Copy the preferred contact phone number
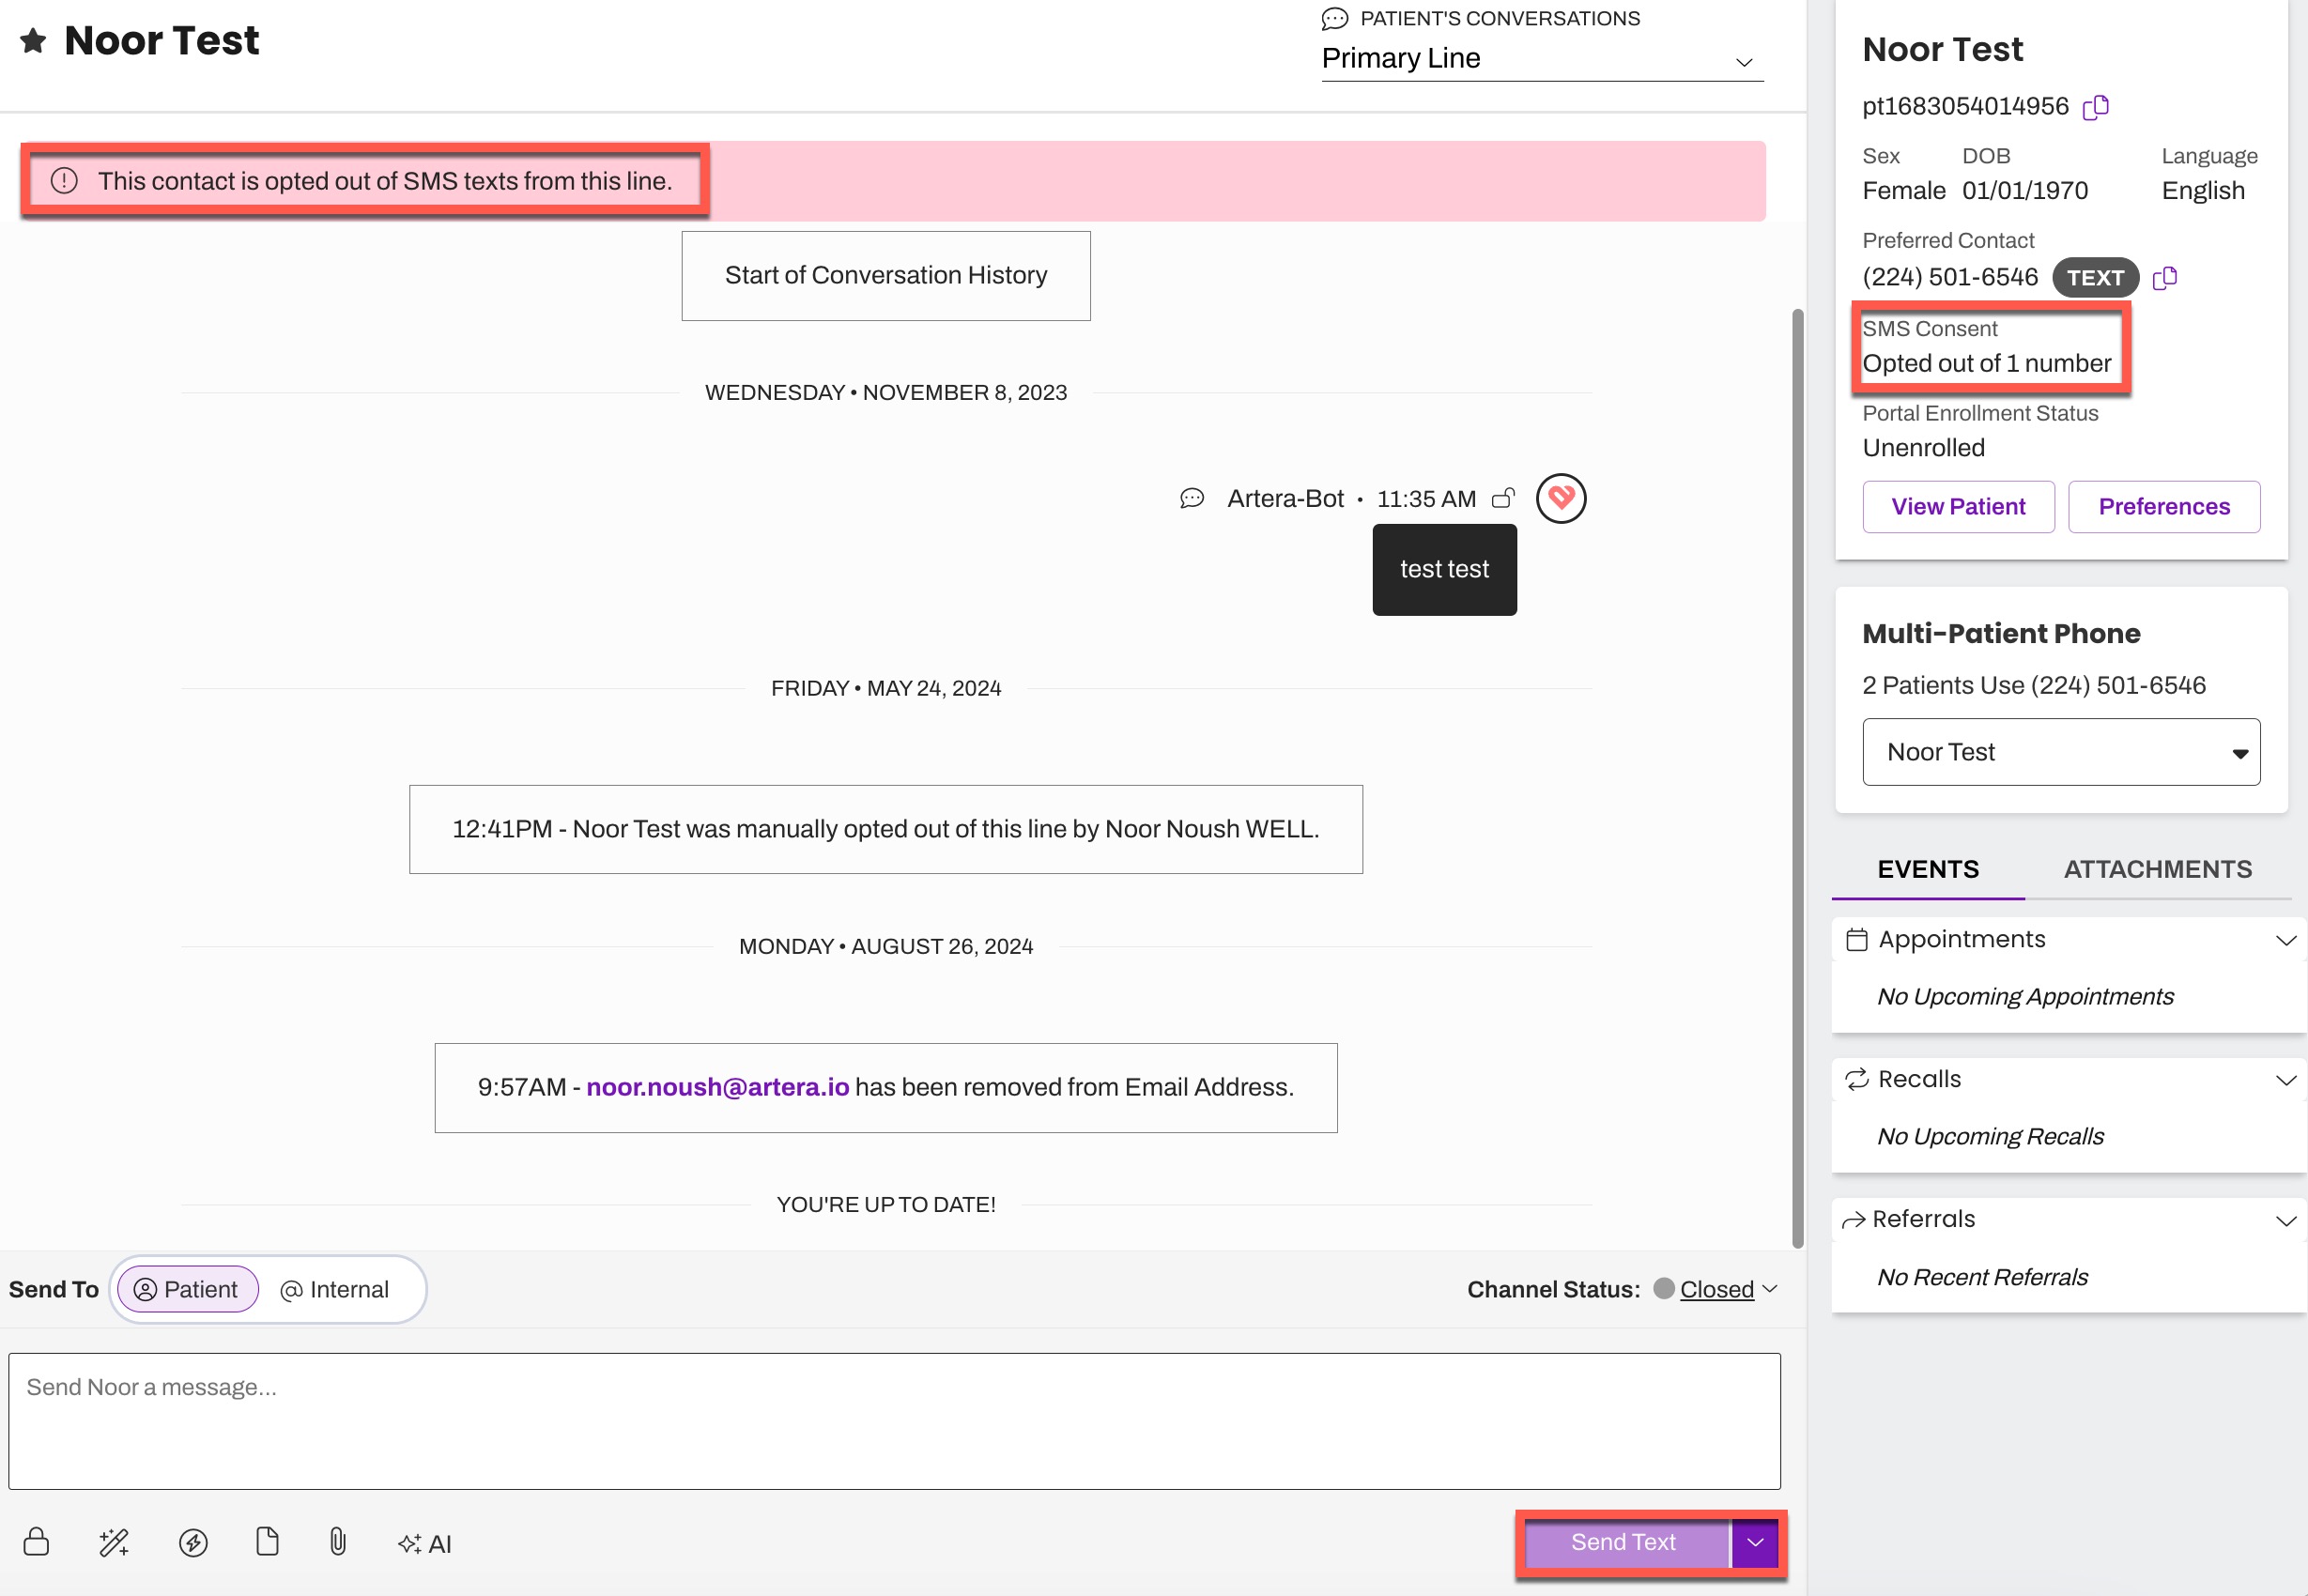 pyautogui.click(x=2166, y=278)
